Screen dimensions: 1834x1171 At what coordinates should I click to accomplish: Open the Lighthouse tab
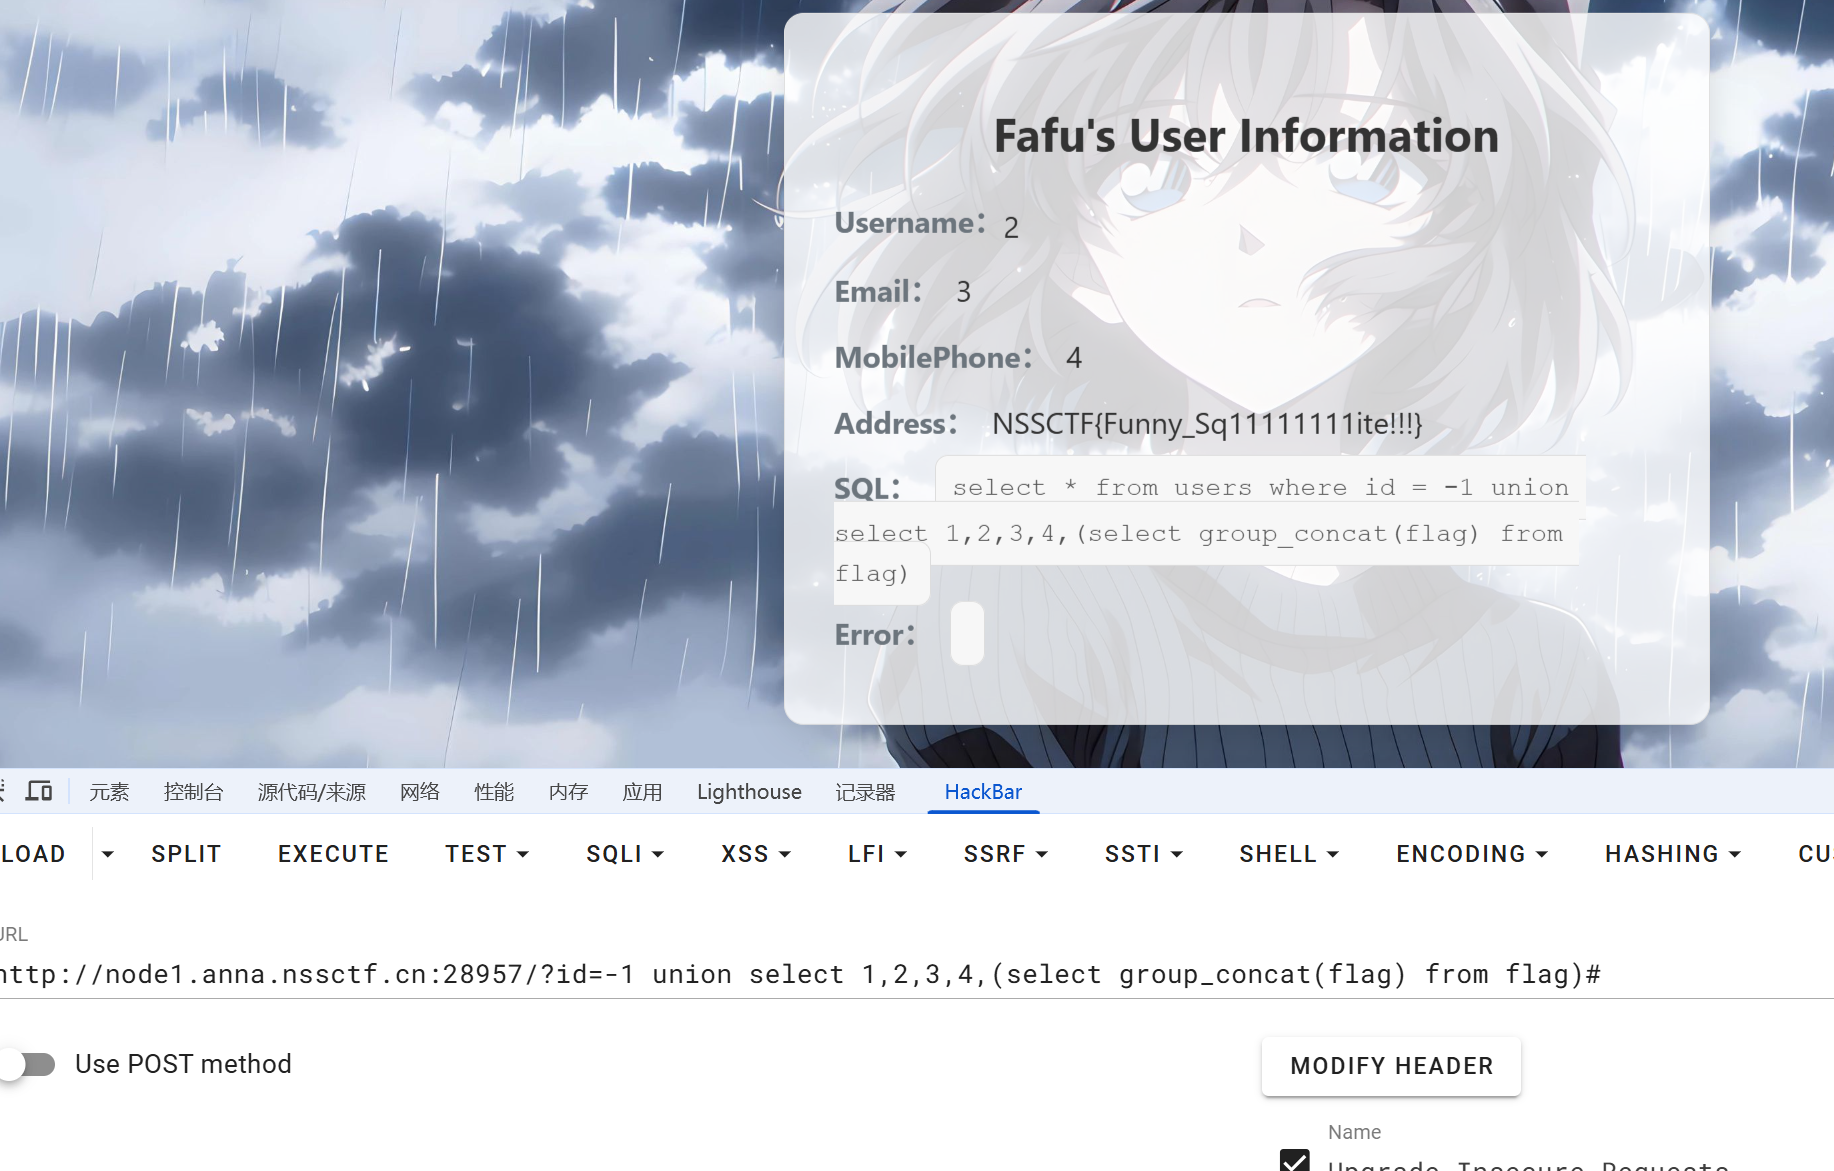(x=749, y=792)
